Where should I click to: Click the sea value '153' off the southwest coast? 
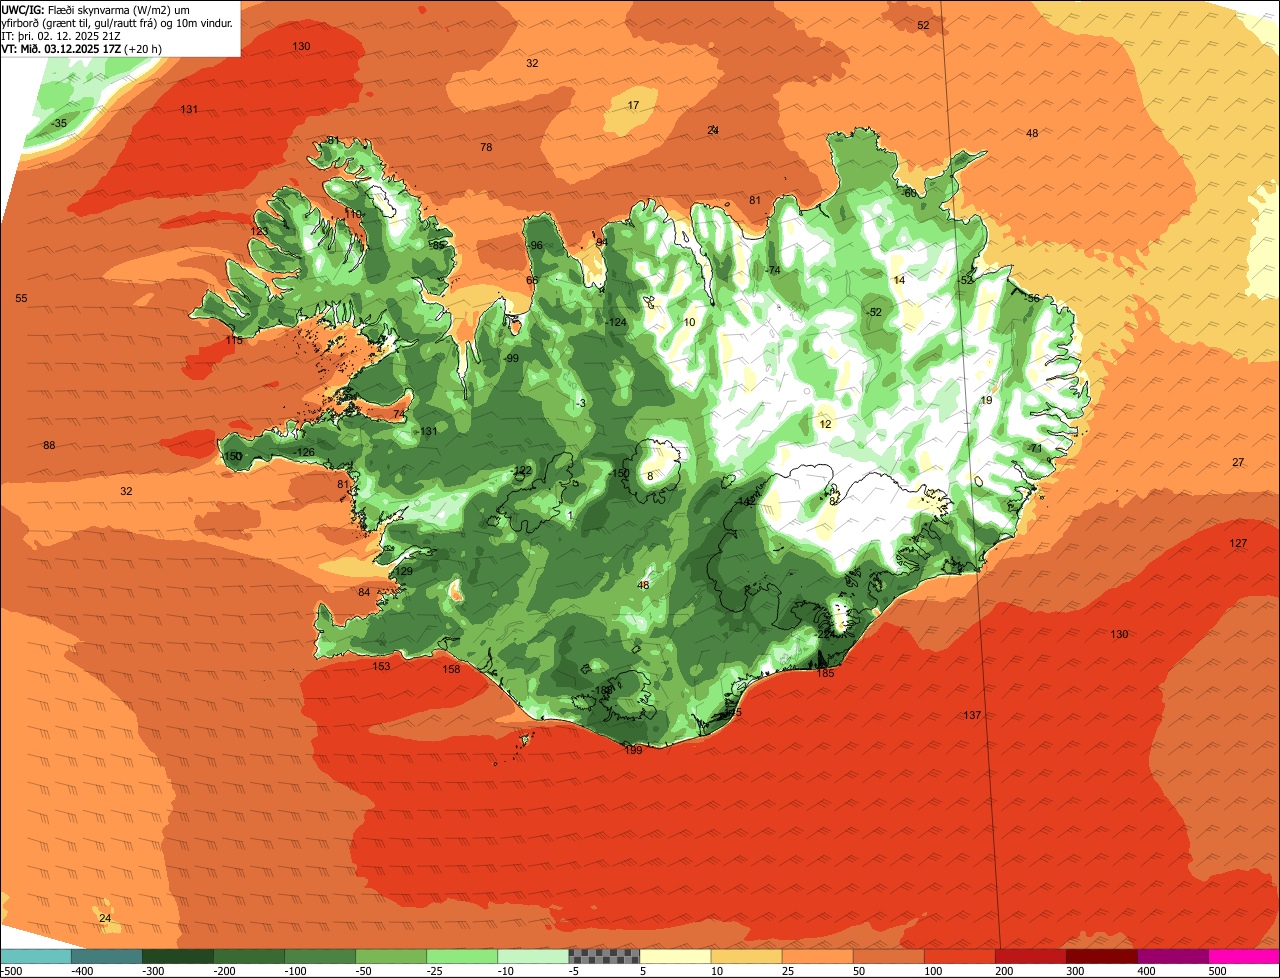[x=381, y=666]
